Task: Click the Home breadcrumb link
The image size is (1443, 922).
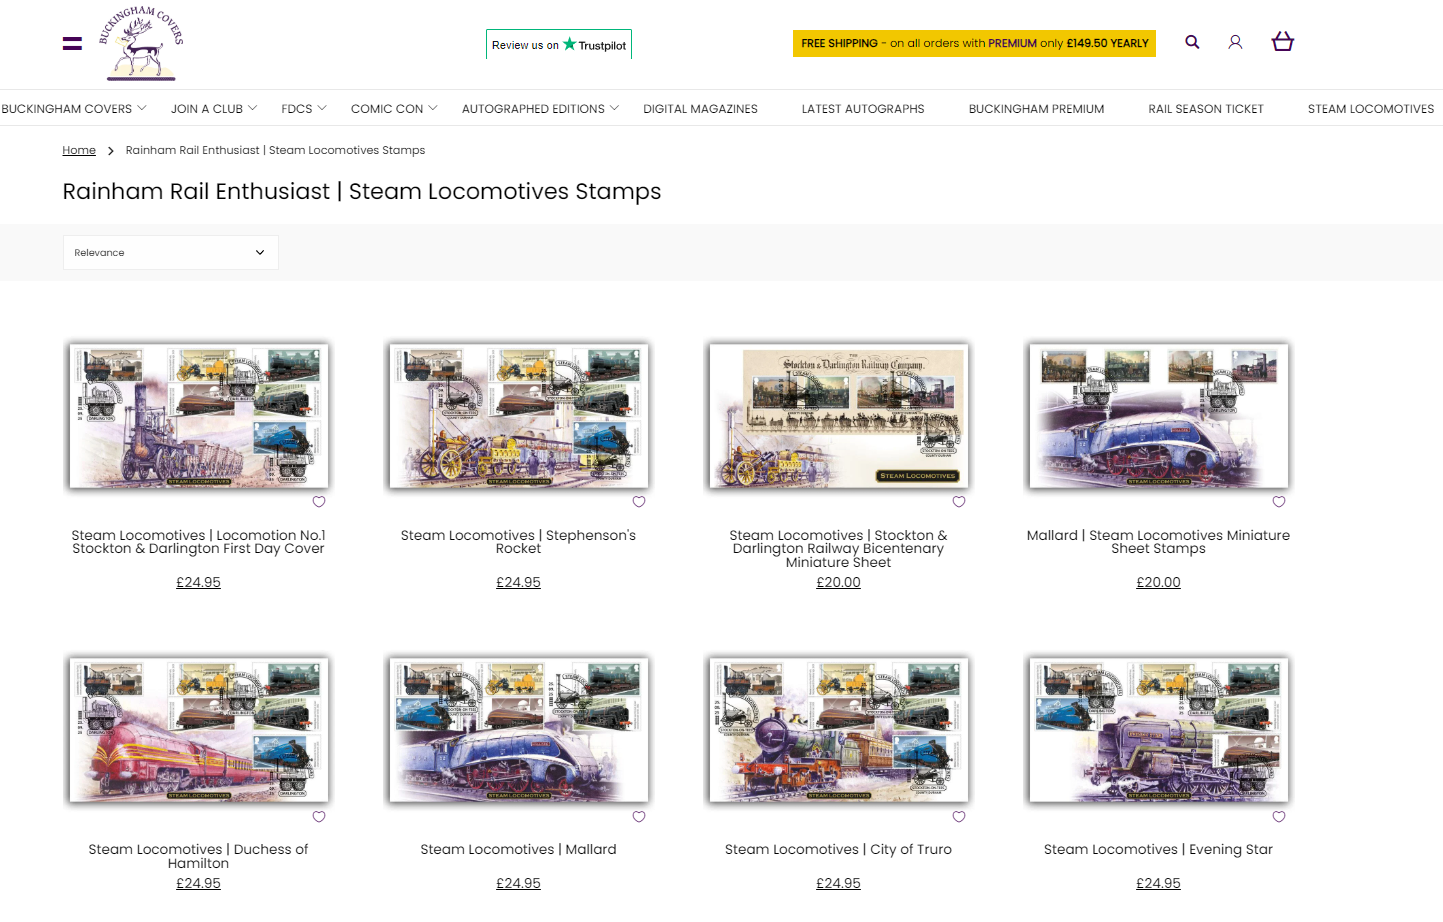Action: (x=79, y=150)
